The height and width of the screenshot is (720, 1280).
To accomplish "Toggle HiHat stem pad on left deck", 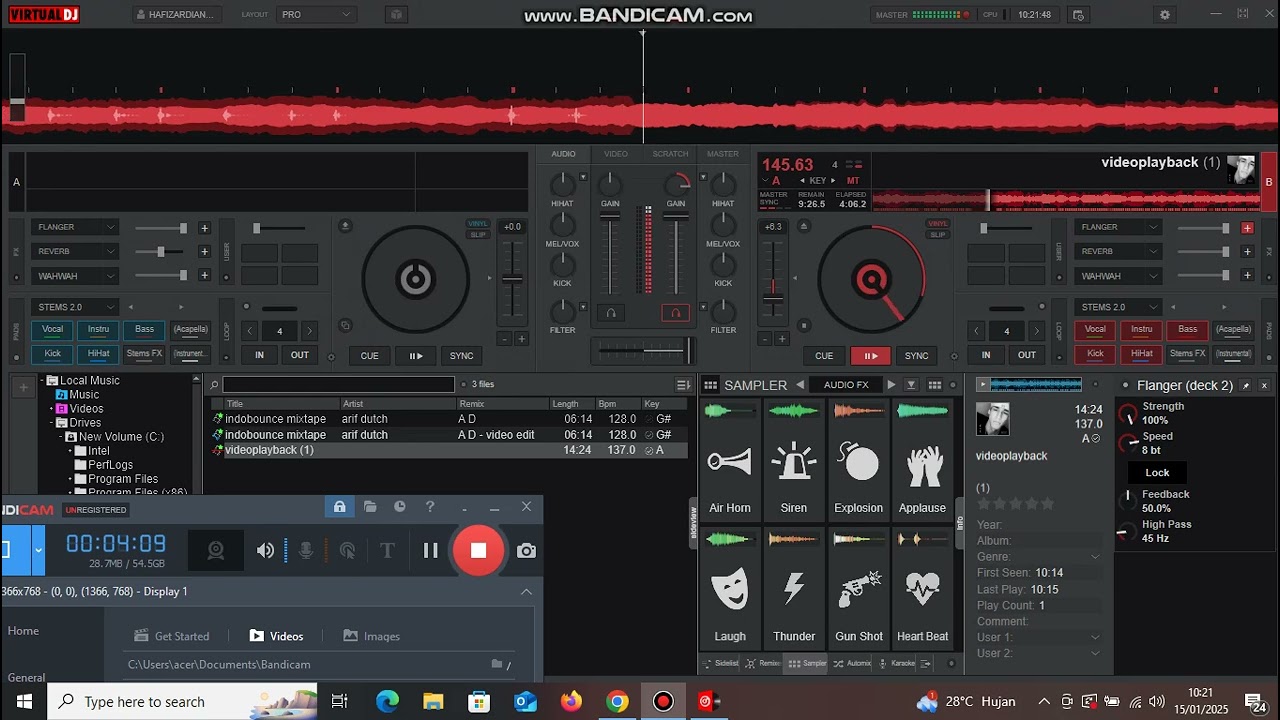I will coord(99,353).
